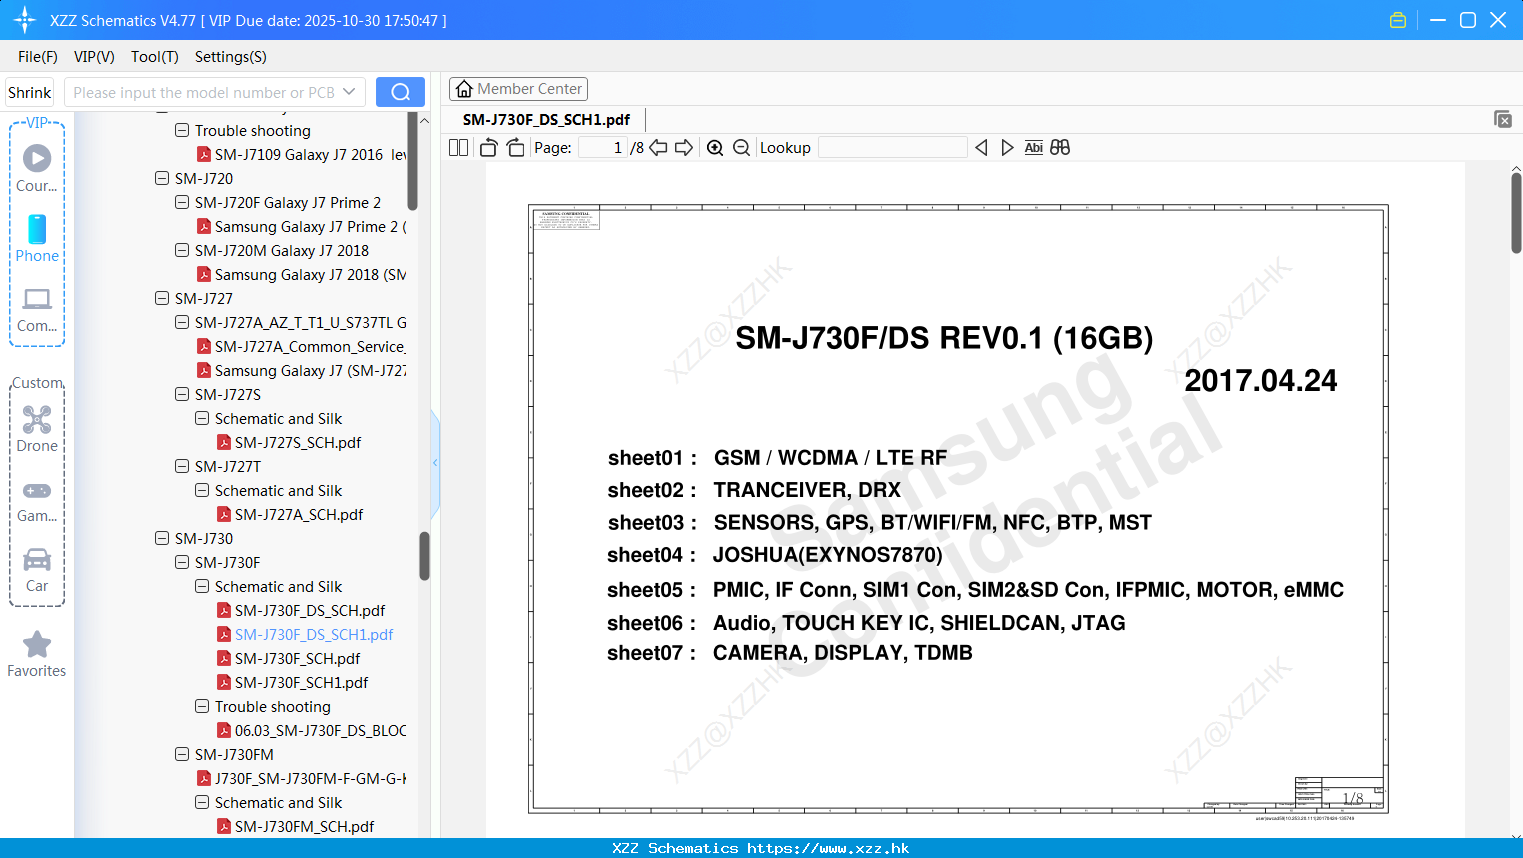Open SM-J7109 Galaxy J7 2016 file
This screenshot has height=858, width=1523.
(310, 154)
